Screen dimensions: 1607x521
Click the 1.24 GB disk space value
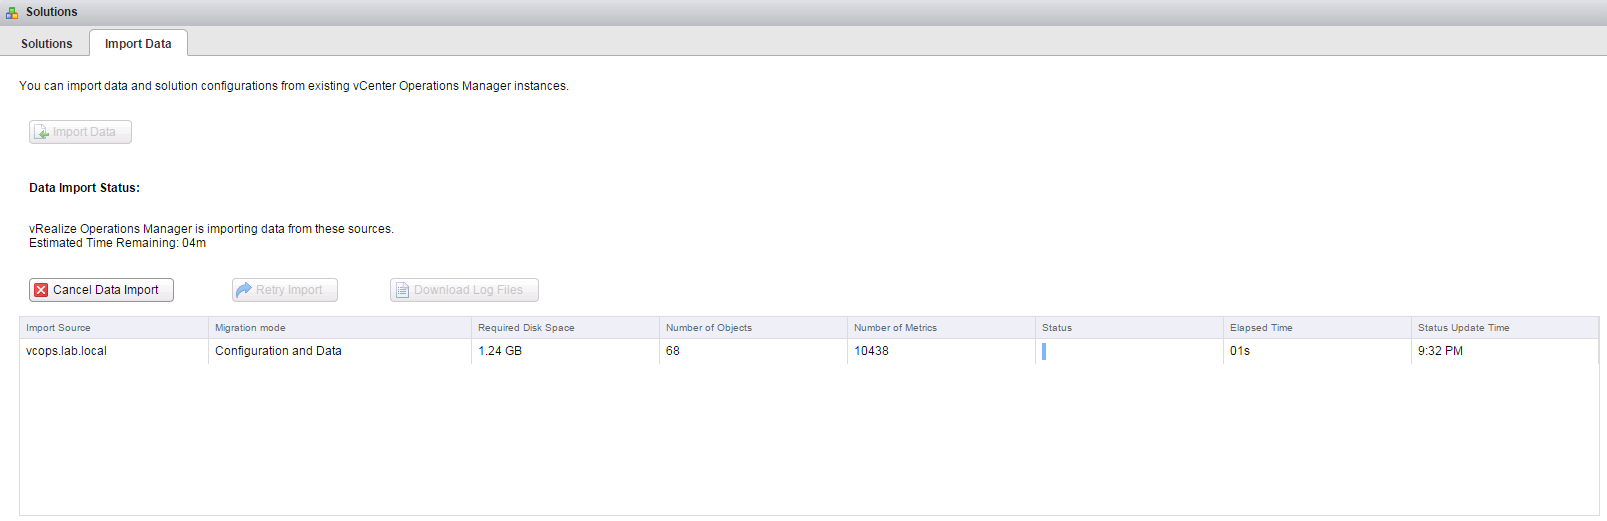[x=500, y=351]
